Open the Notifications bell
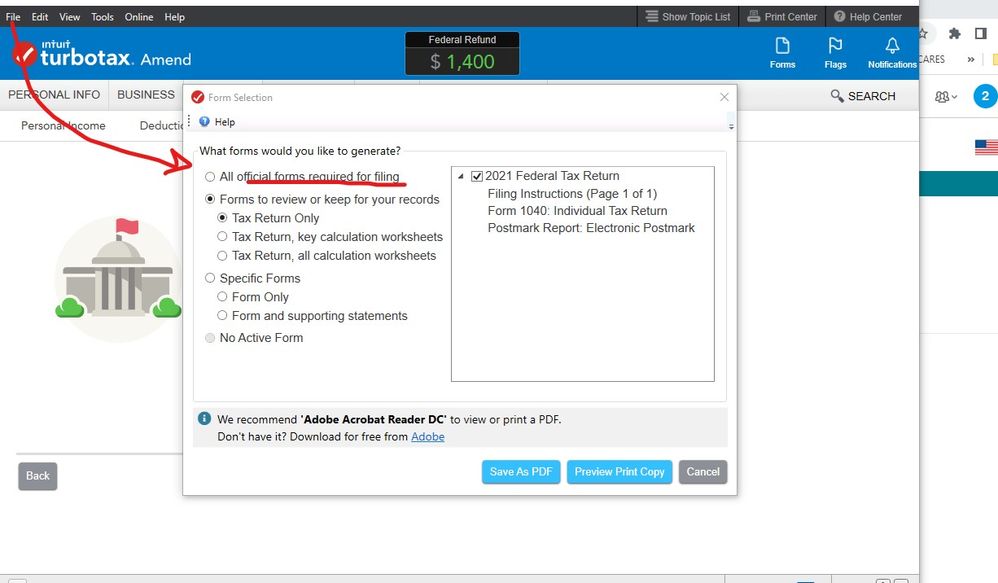The width and height of the screenshot is (998, 583). click(892, 53)
